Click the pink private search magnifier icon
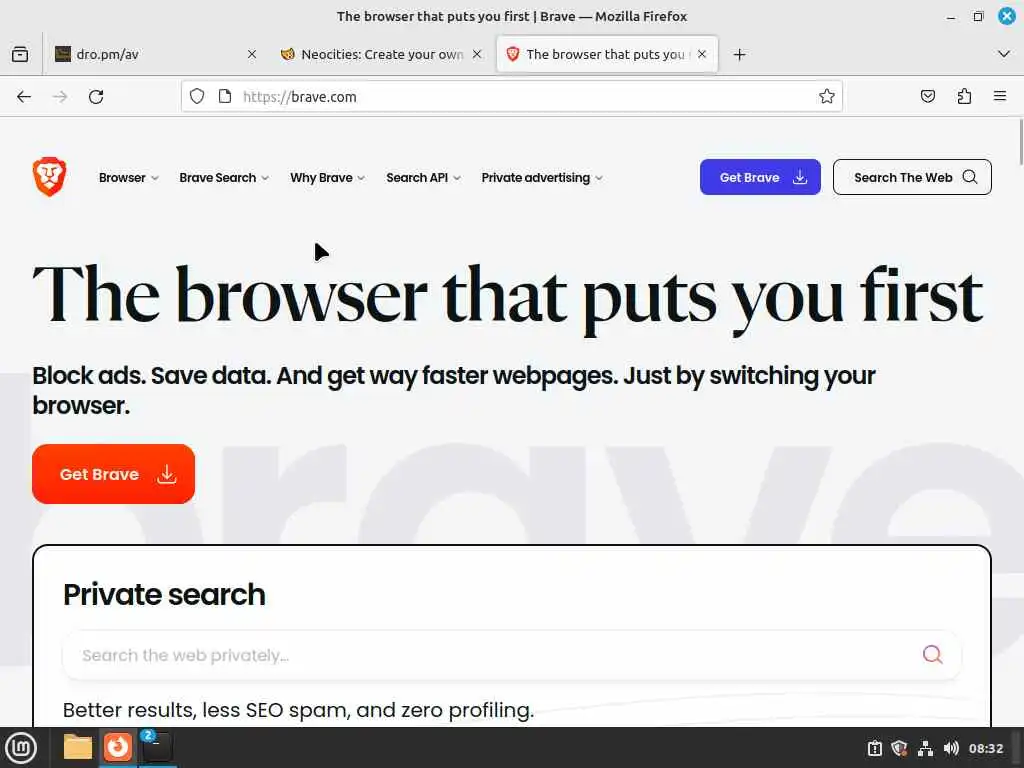1024x768 pixels. point(933,654)
